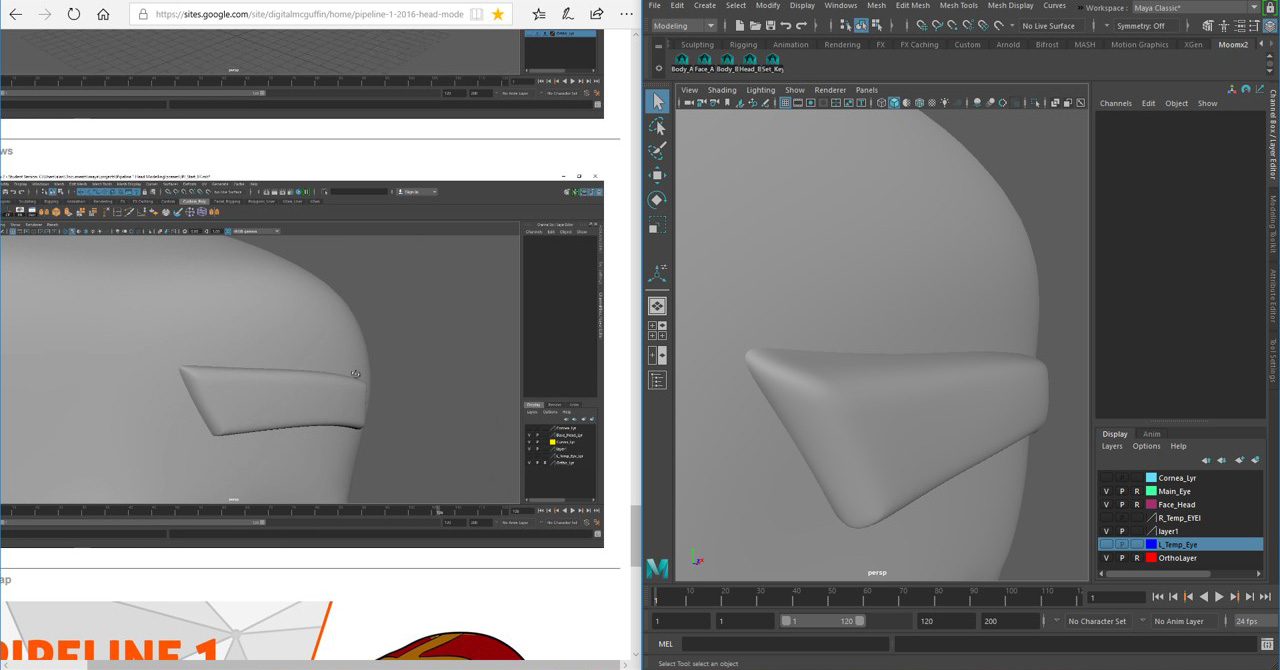This screenshot has height=670, width=1280.
Task: Open the 24 fps frame rate dropdown
Action: click(1254, 621)
